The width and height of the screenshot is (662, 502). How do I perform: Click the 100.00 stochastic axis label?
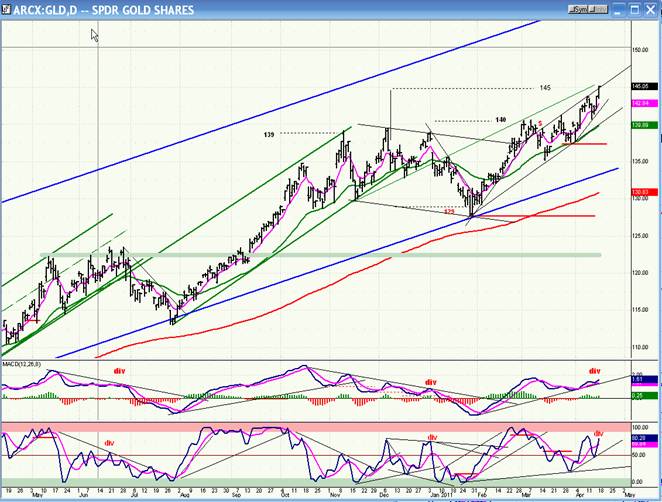tap(640, 428)
